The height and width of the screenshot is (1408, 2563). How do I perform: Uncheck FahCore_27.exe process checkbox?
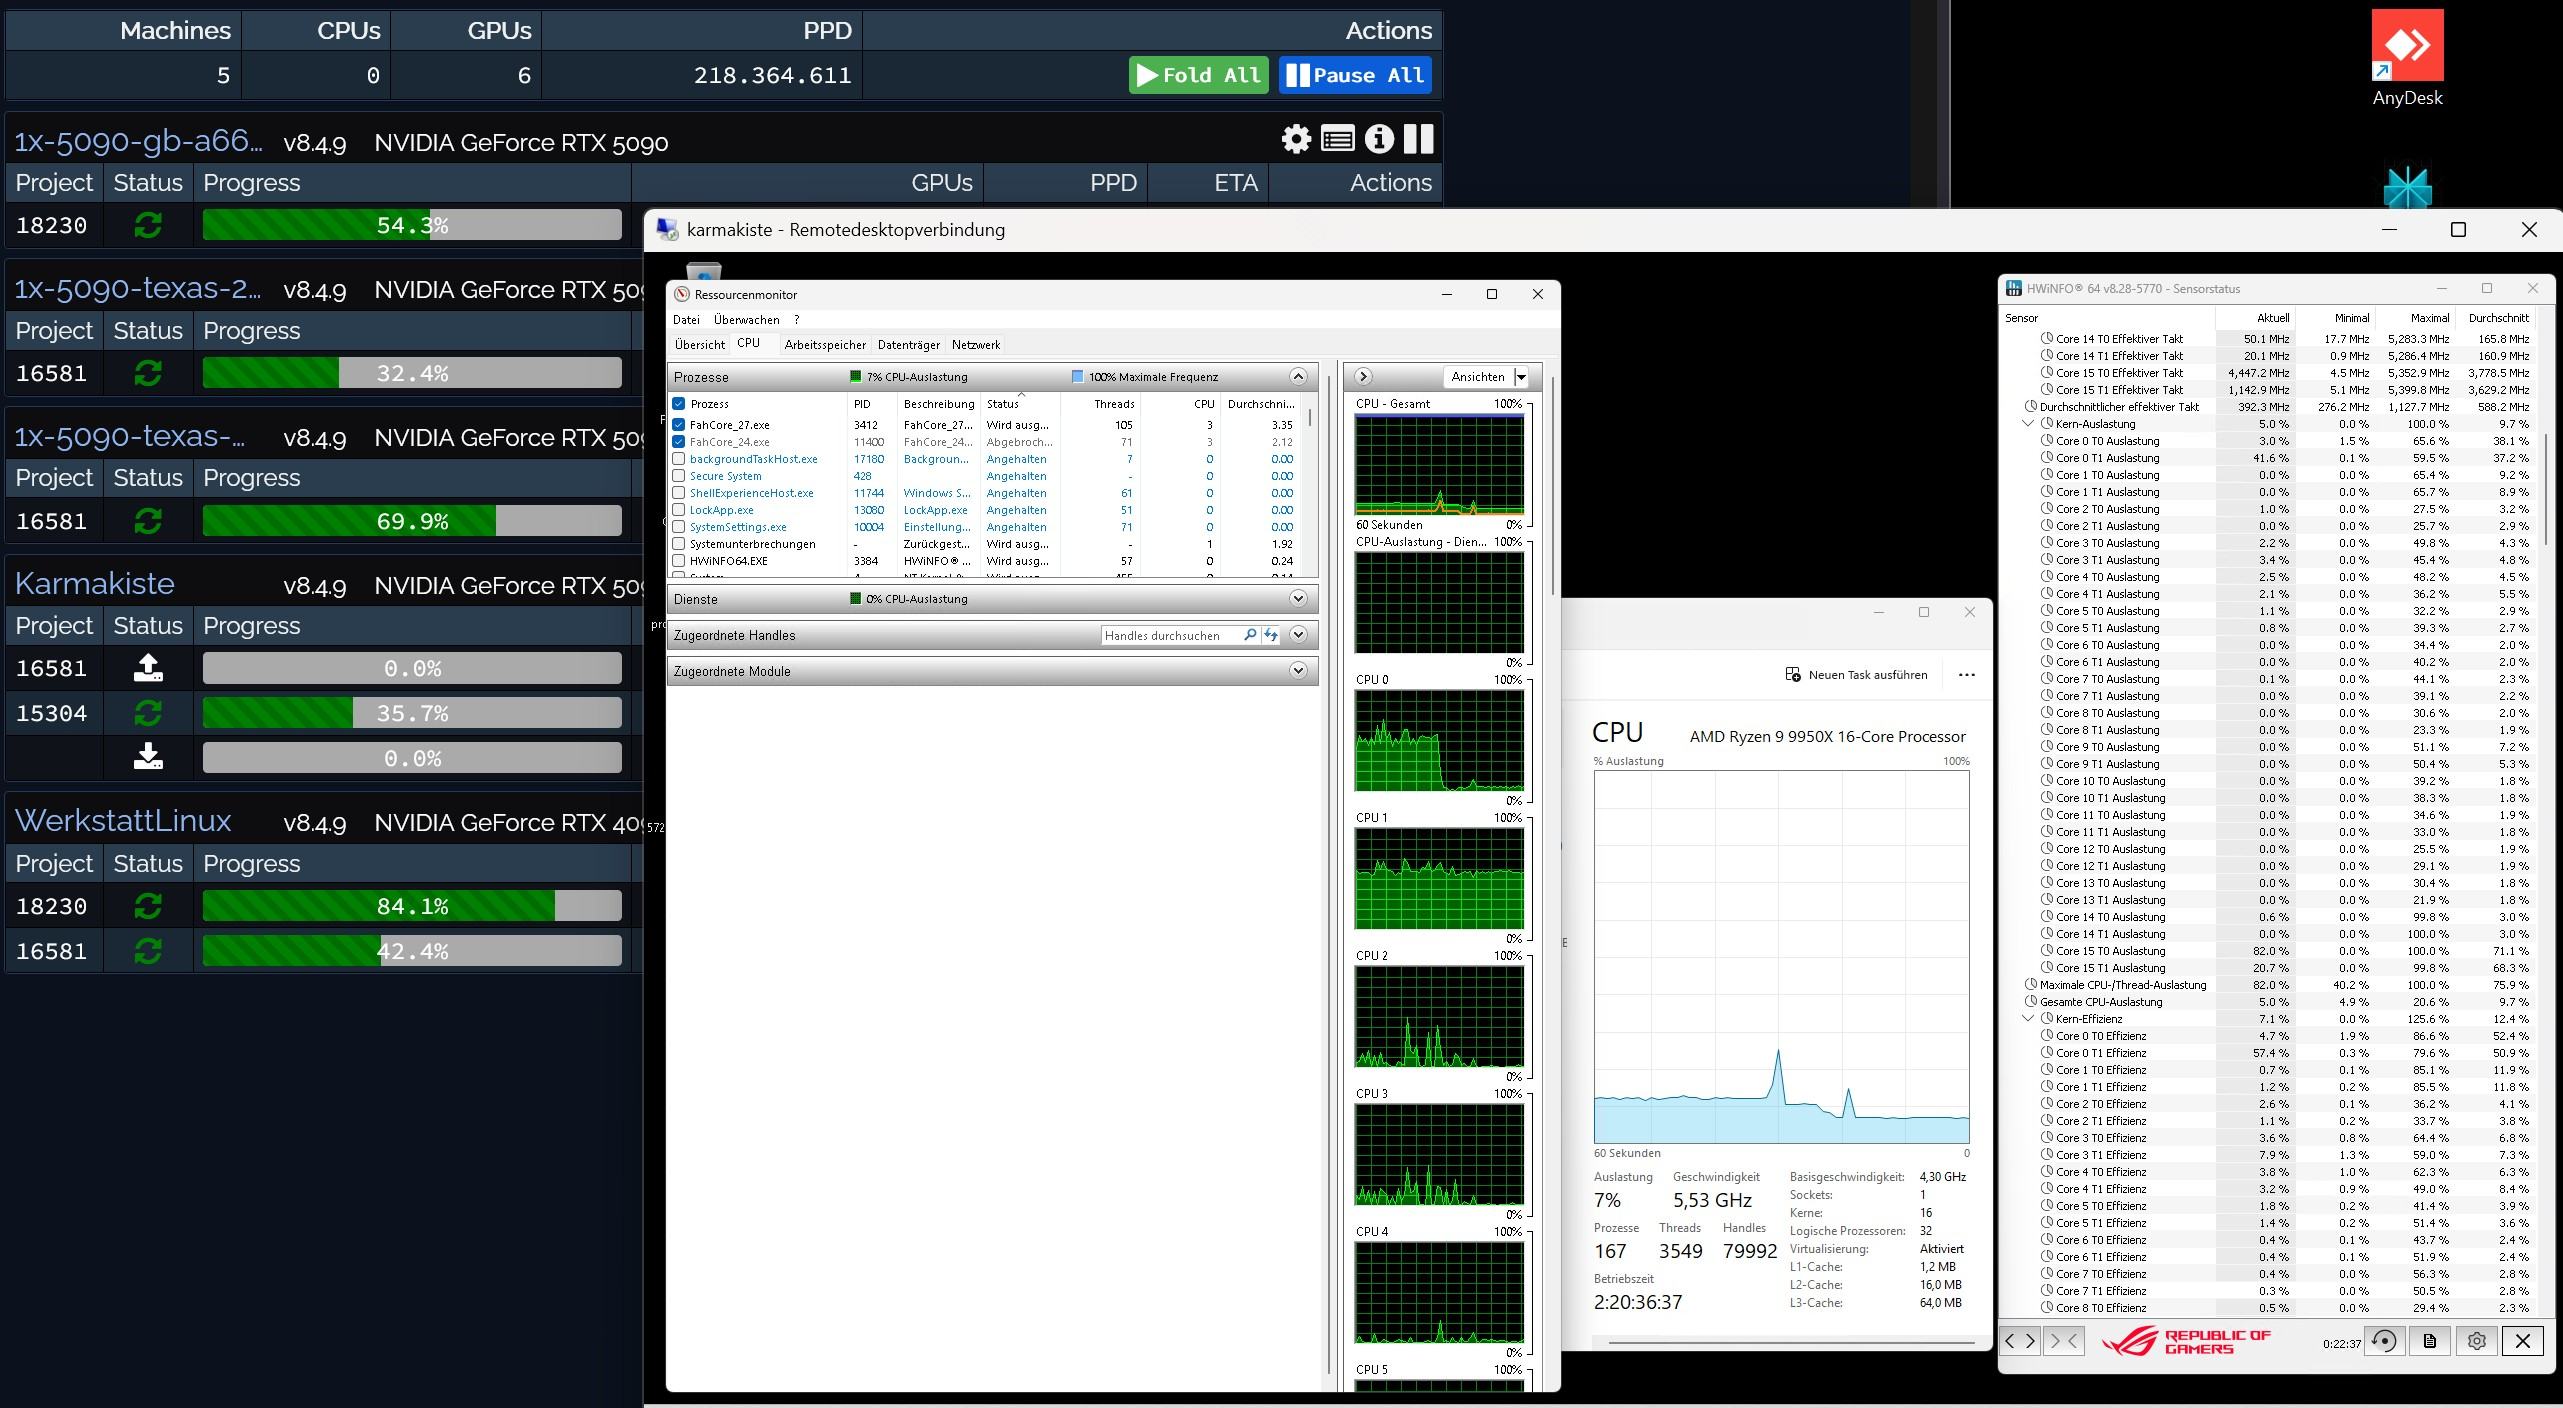click(679, 425)
